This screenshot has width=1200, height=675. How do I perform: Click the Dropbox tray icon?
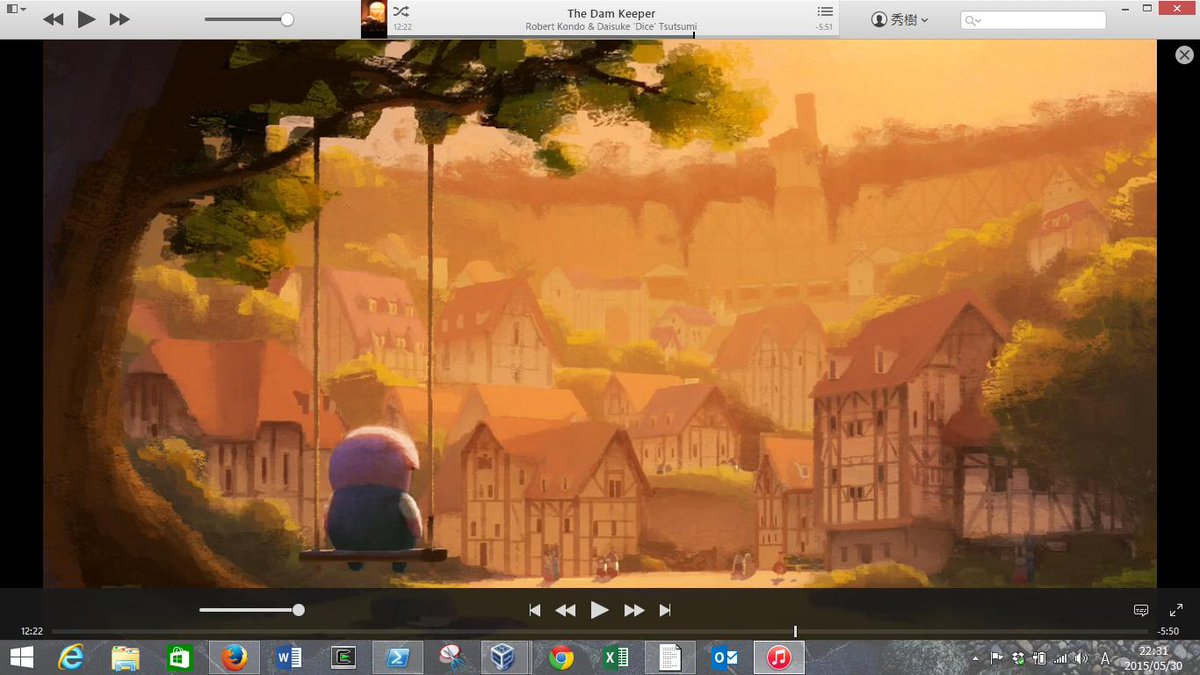tap(1018, 658)
